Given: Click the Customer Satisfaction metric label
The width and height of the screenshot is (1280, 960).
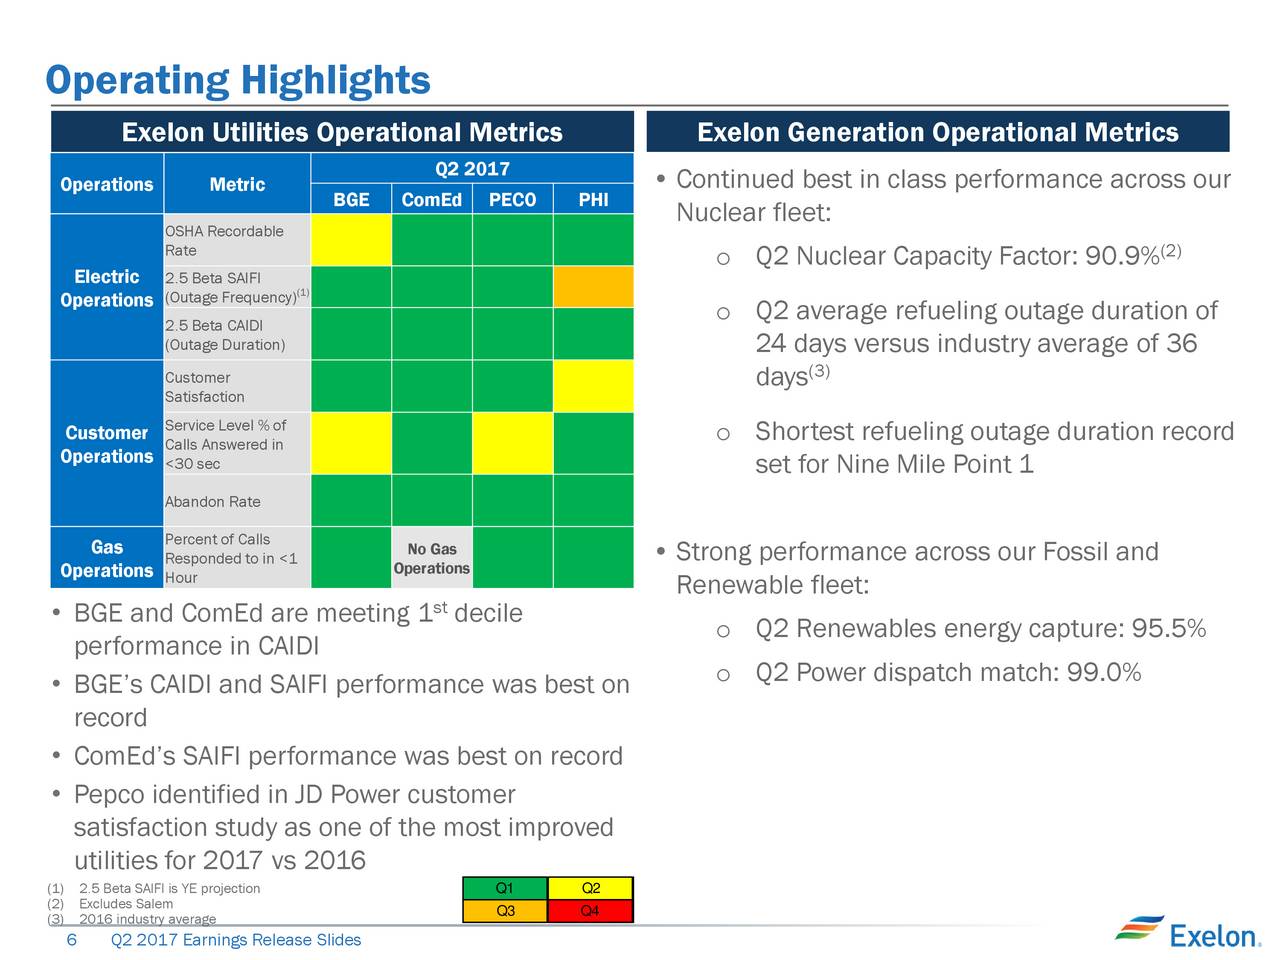Looking at the screenshot, I should [x=237, y=386].
